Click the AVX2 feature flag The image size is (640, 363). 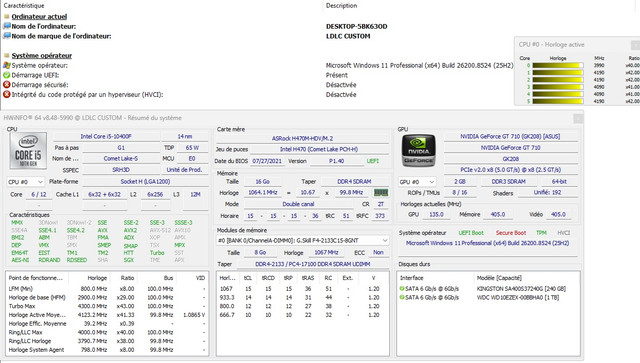131,230
